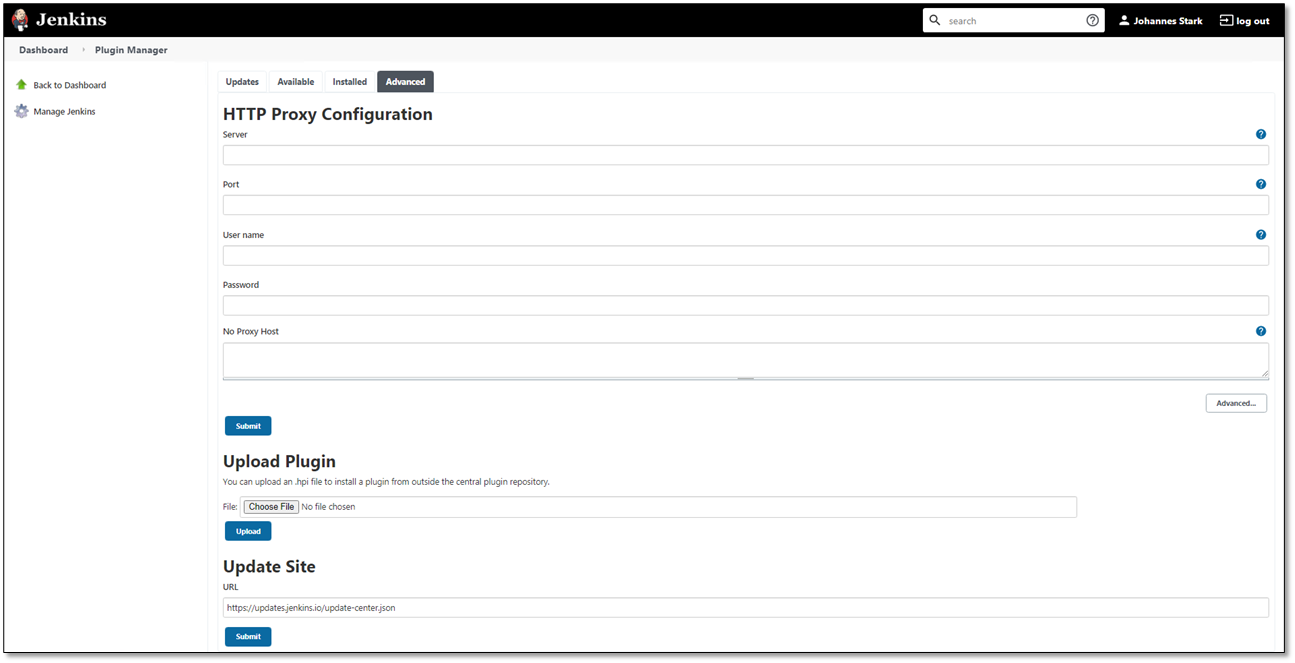The width and height of the screenshot is (1295, 663).
Task: Click the Password input field
Action: pos(746,305)
